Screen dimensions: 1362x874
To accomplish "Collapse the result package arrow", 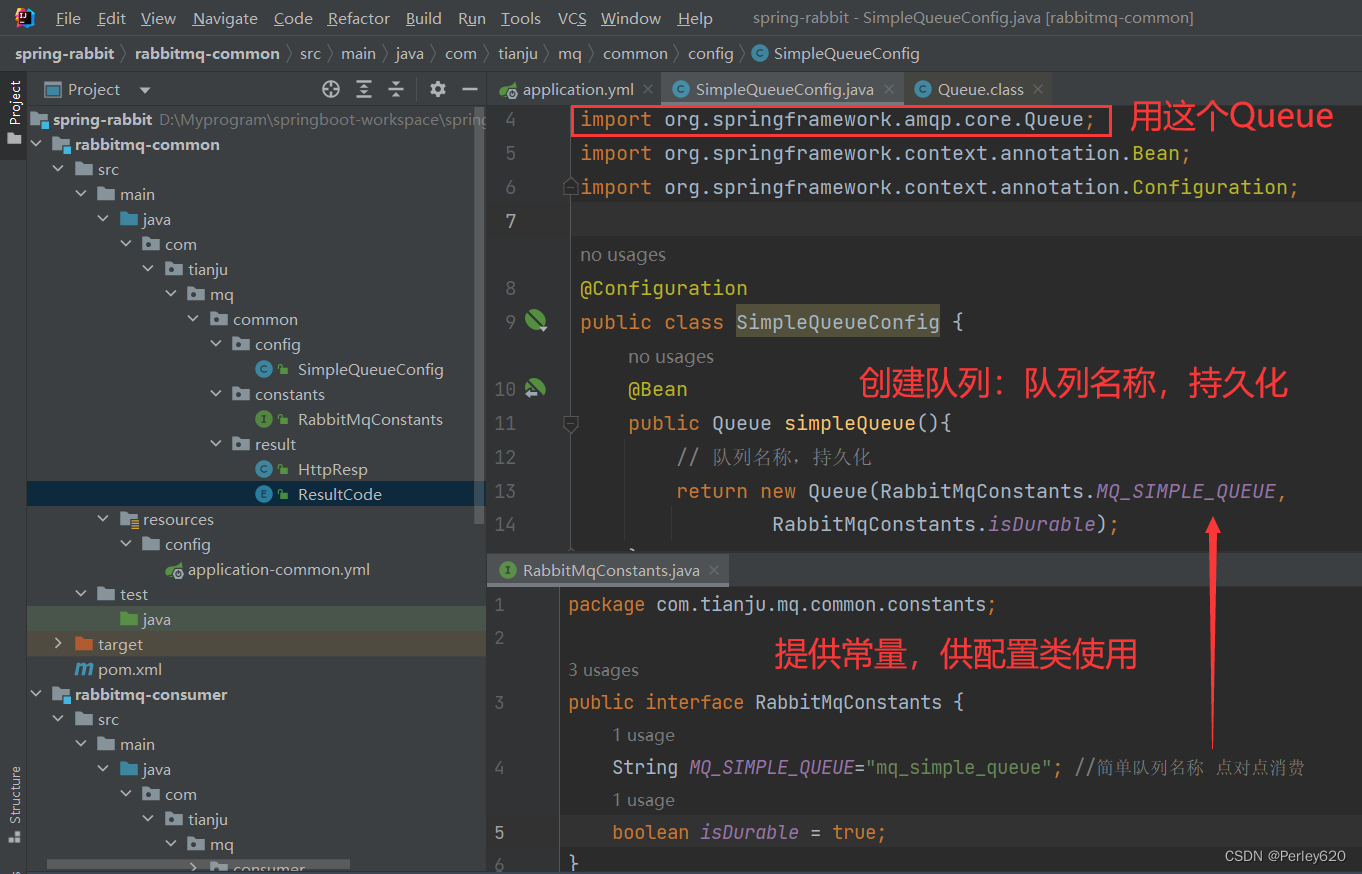I will pos(216,444).
